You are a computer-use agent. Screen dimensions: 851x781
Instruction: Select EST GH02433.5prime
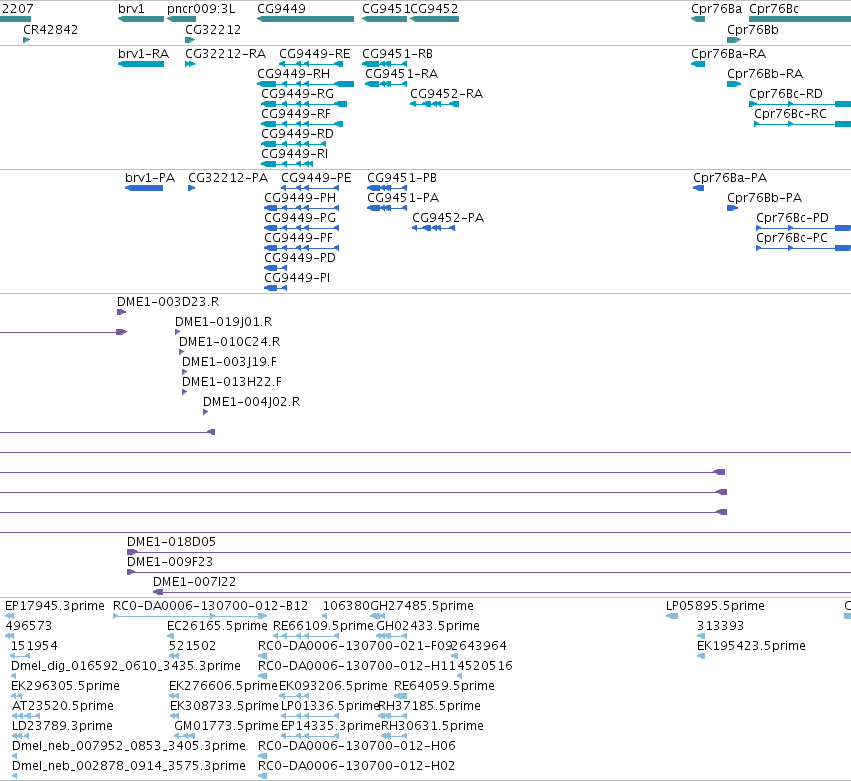click(x=428, y=626)
